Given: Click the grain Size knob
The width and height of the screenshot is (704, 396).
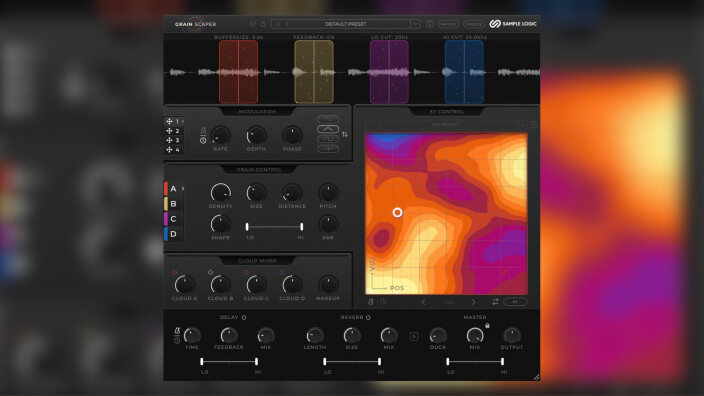Looking at the screenshot, I should 256,193.
